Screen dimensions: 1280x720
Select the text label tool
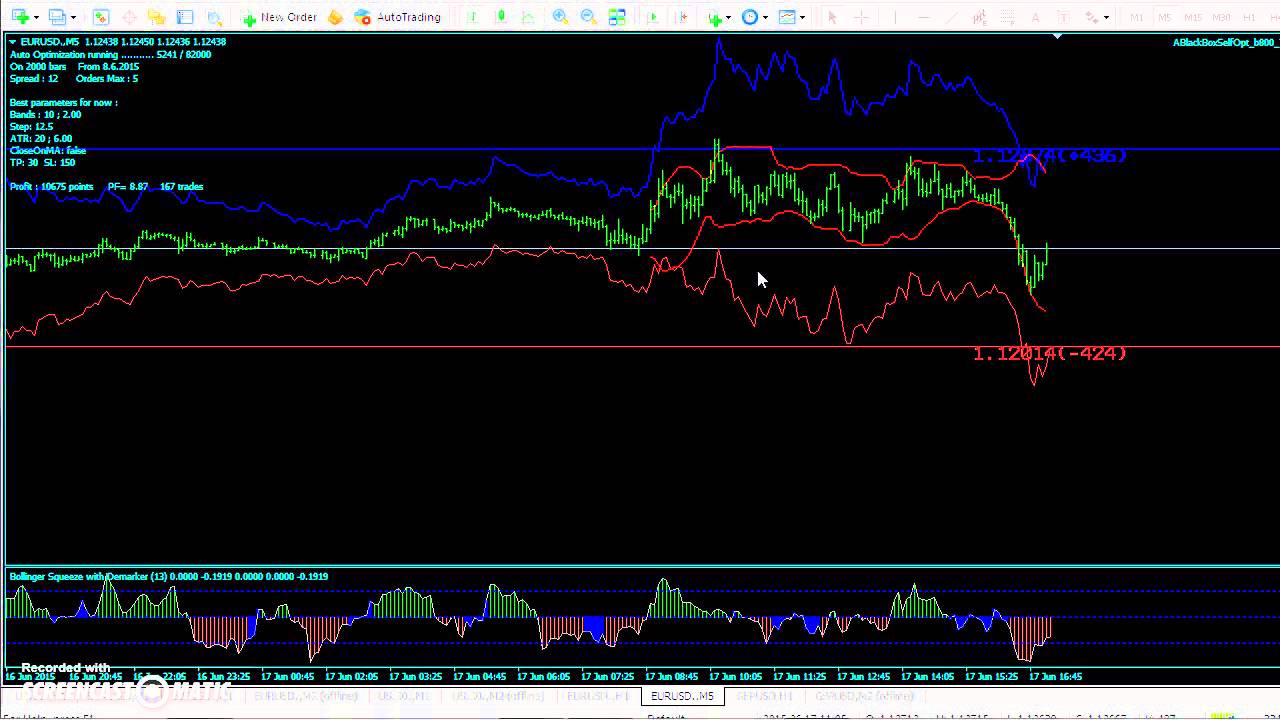[1063, 17]
